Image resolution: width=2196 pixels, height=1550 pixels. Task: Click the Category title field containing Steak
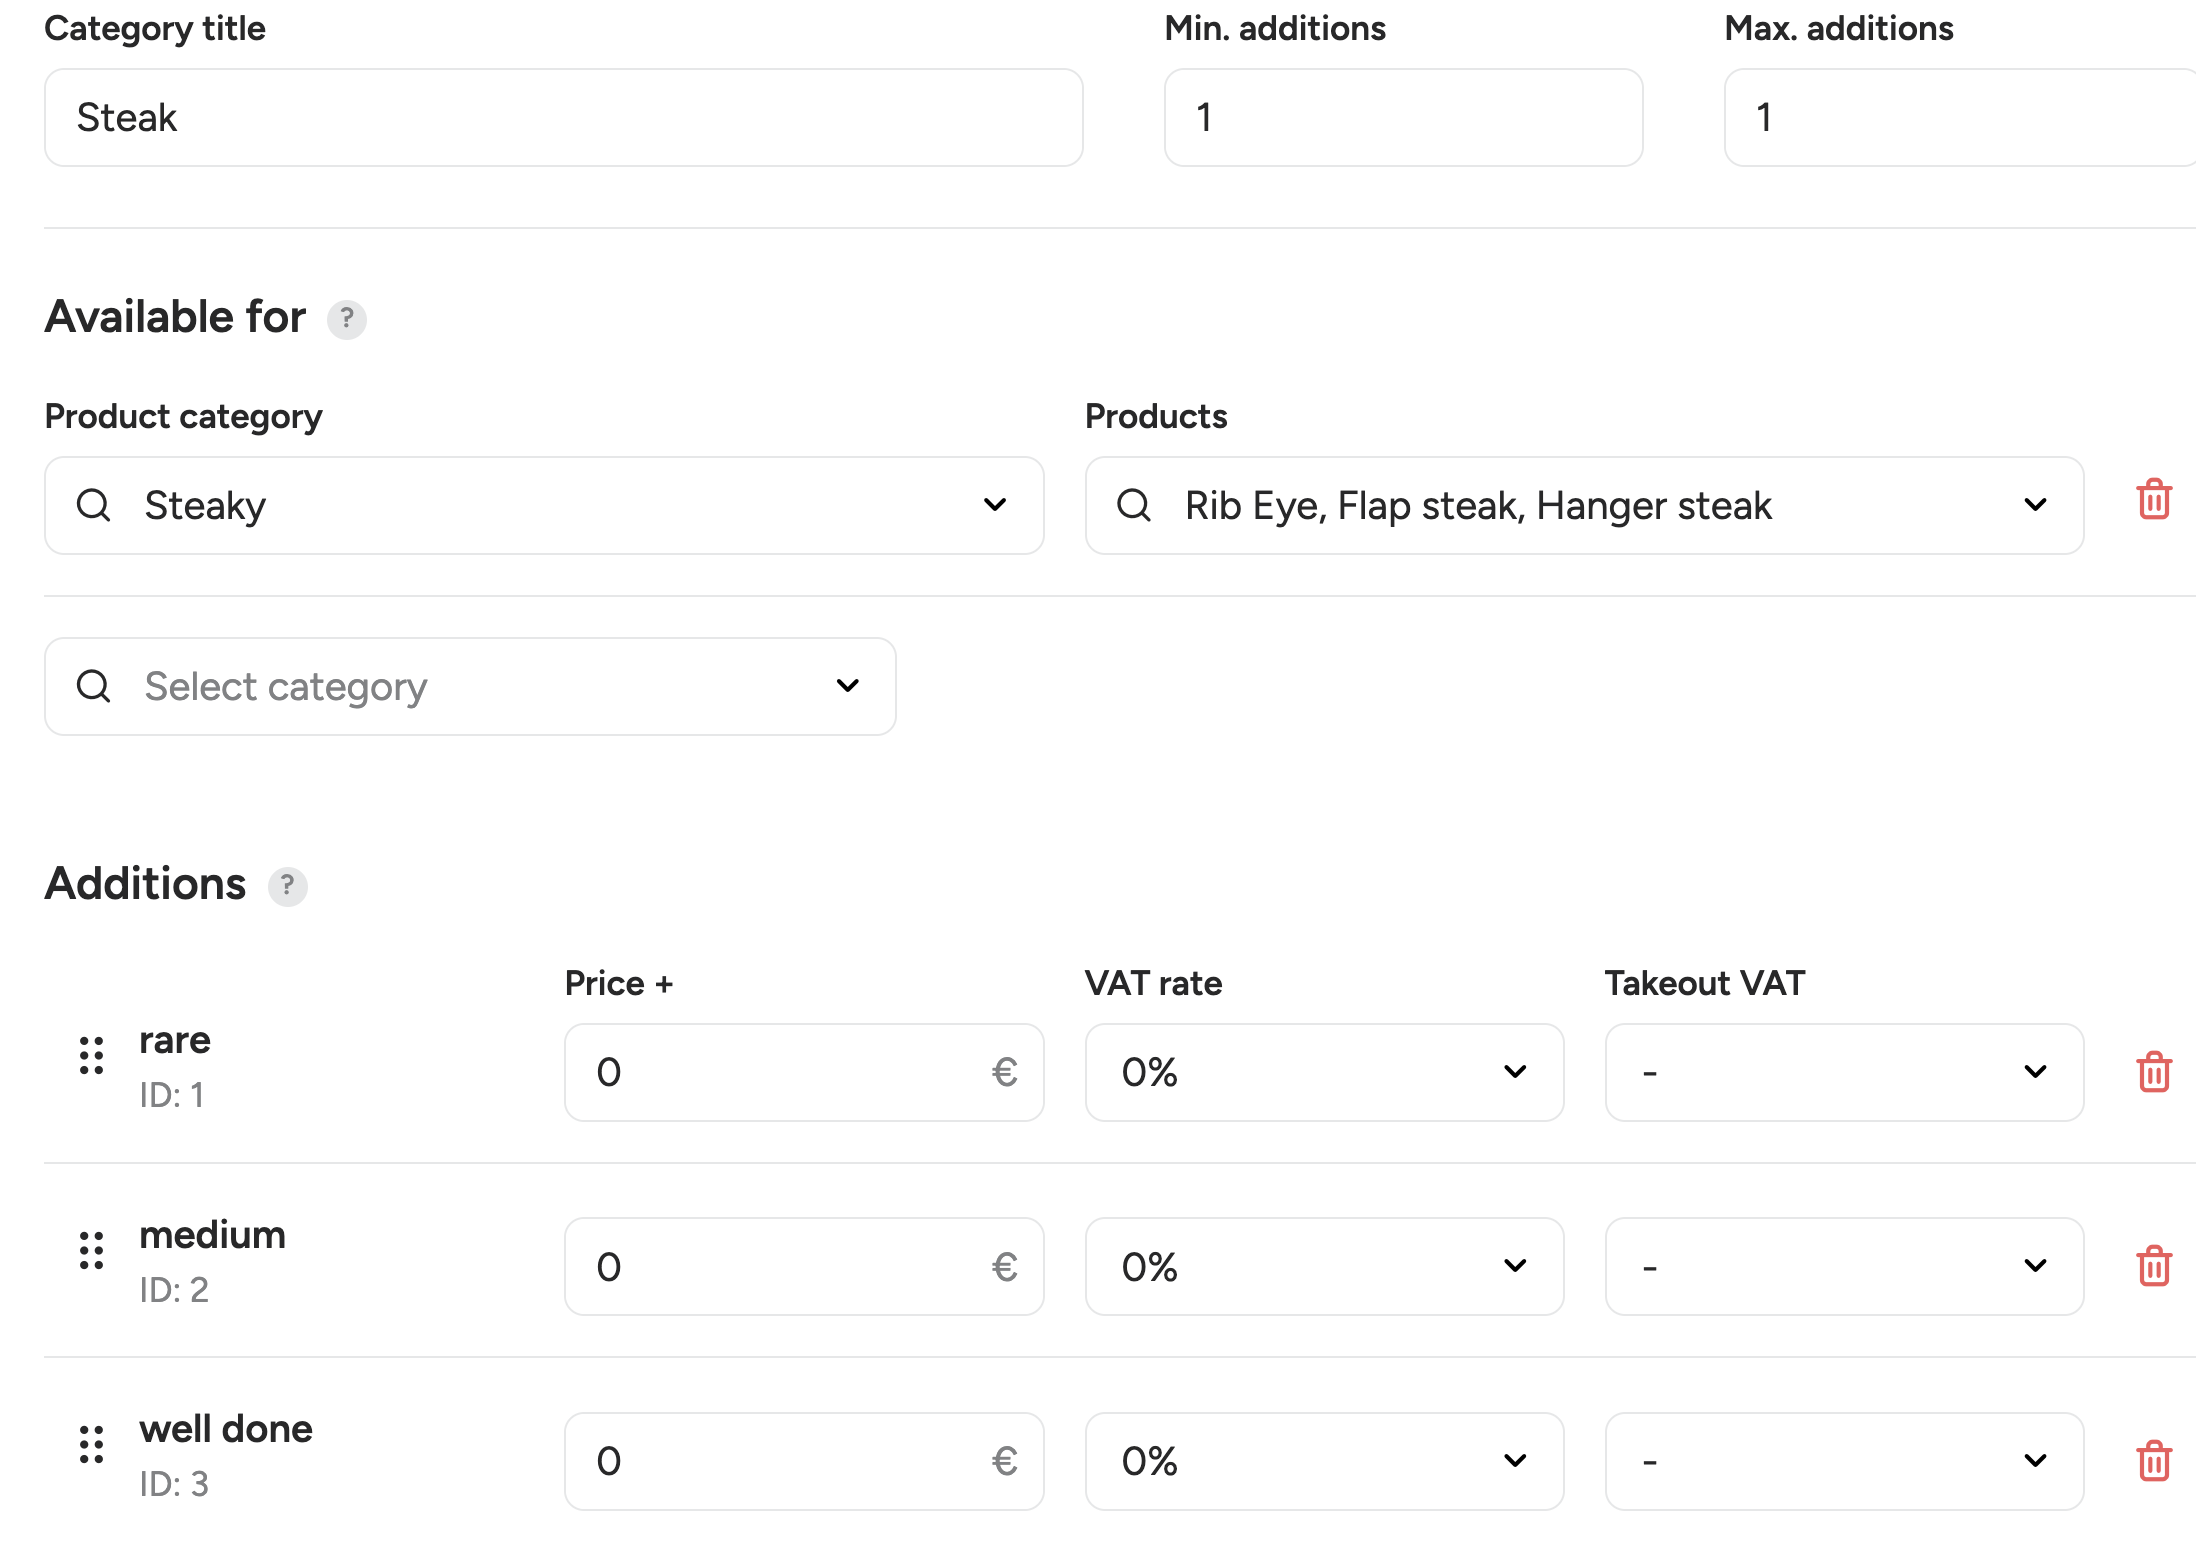564,118
